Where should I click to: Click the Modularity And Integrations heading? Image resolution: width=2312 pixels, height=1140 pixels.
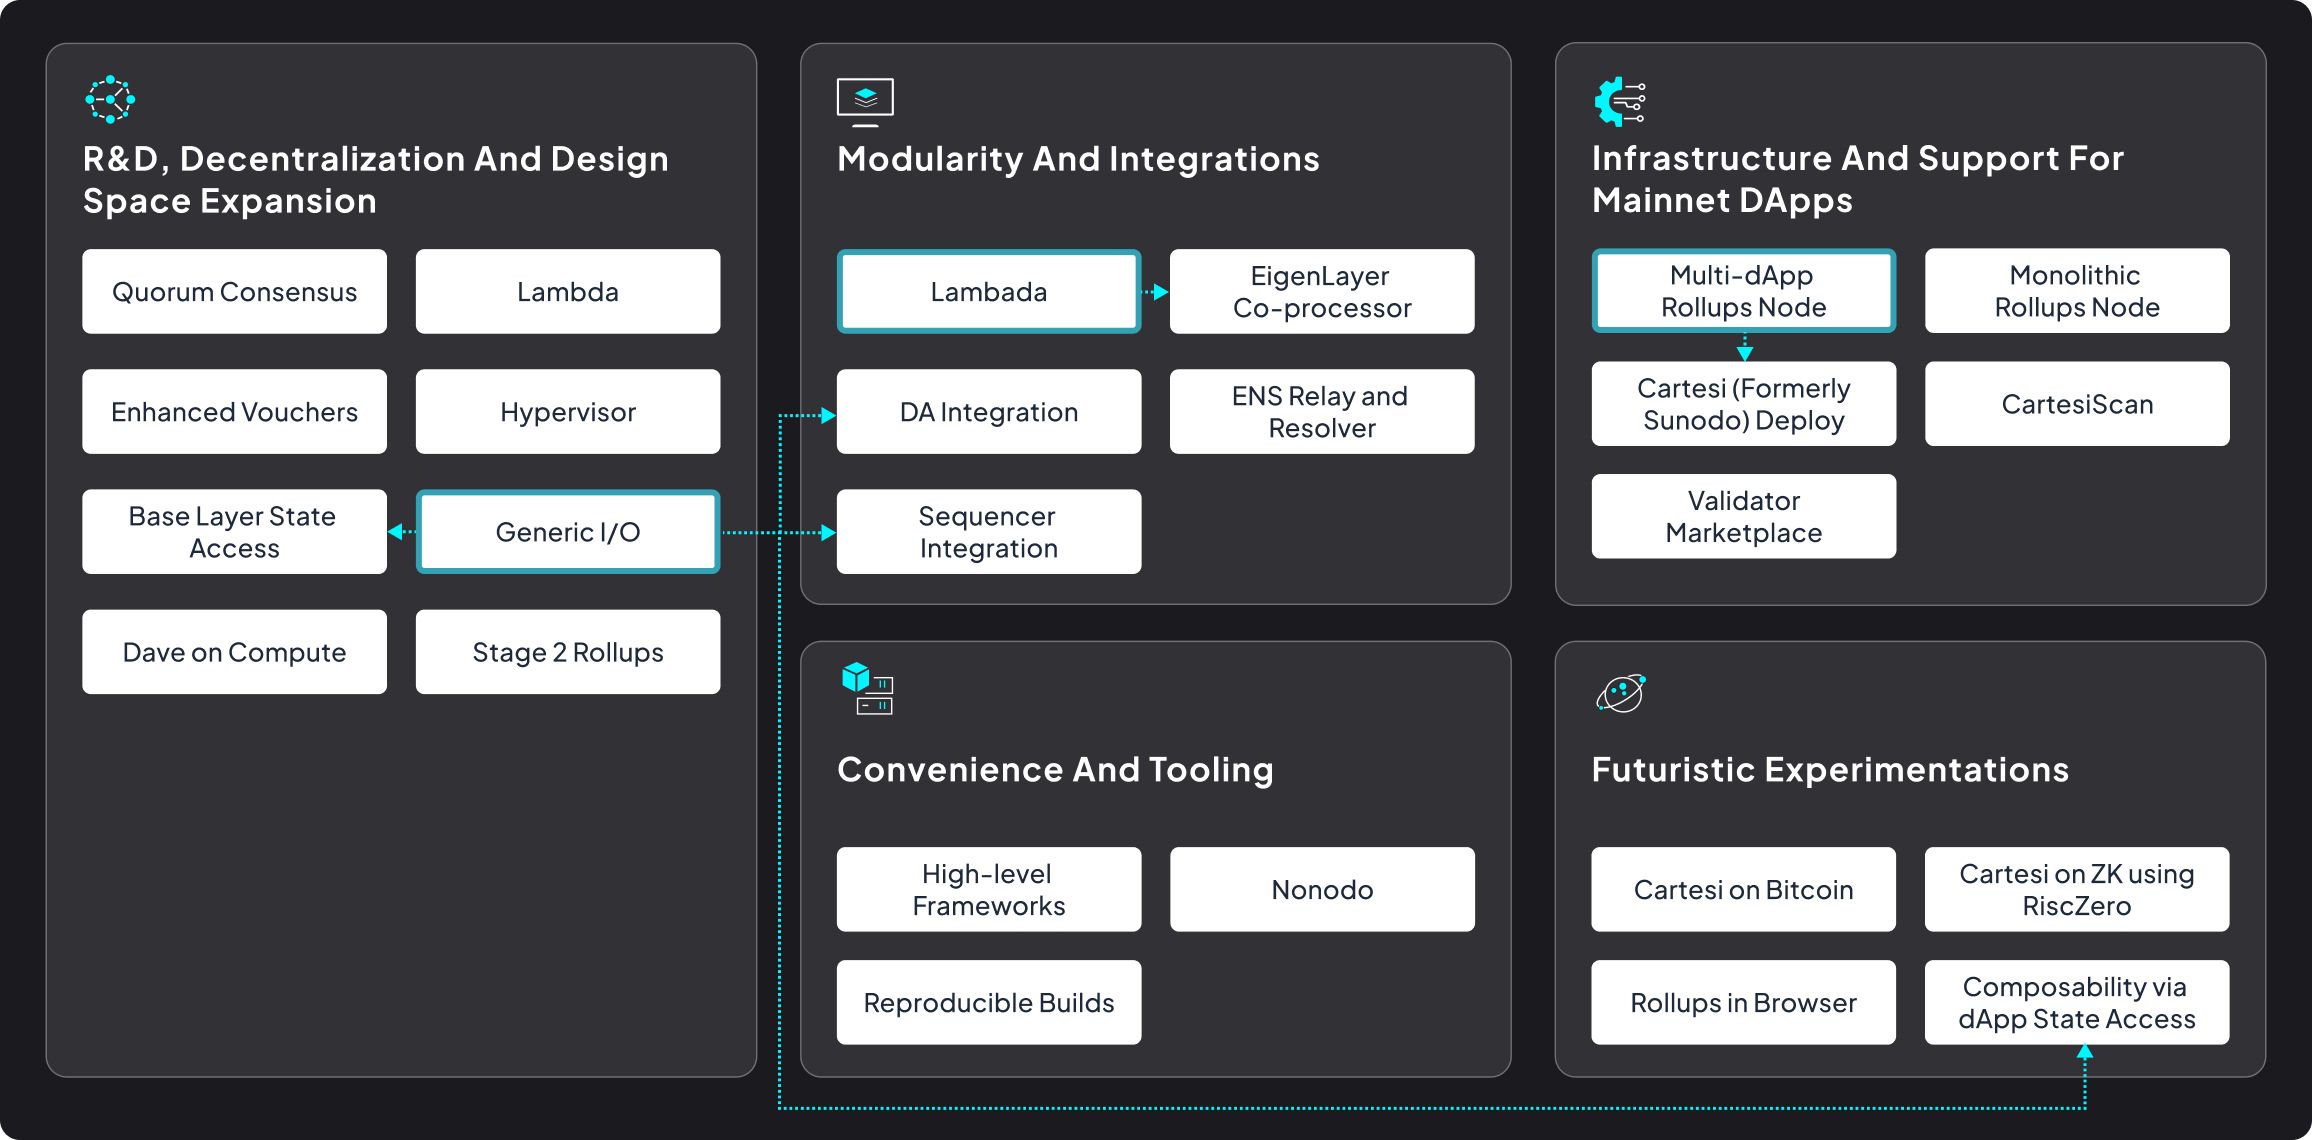point(1078,159)
